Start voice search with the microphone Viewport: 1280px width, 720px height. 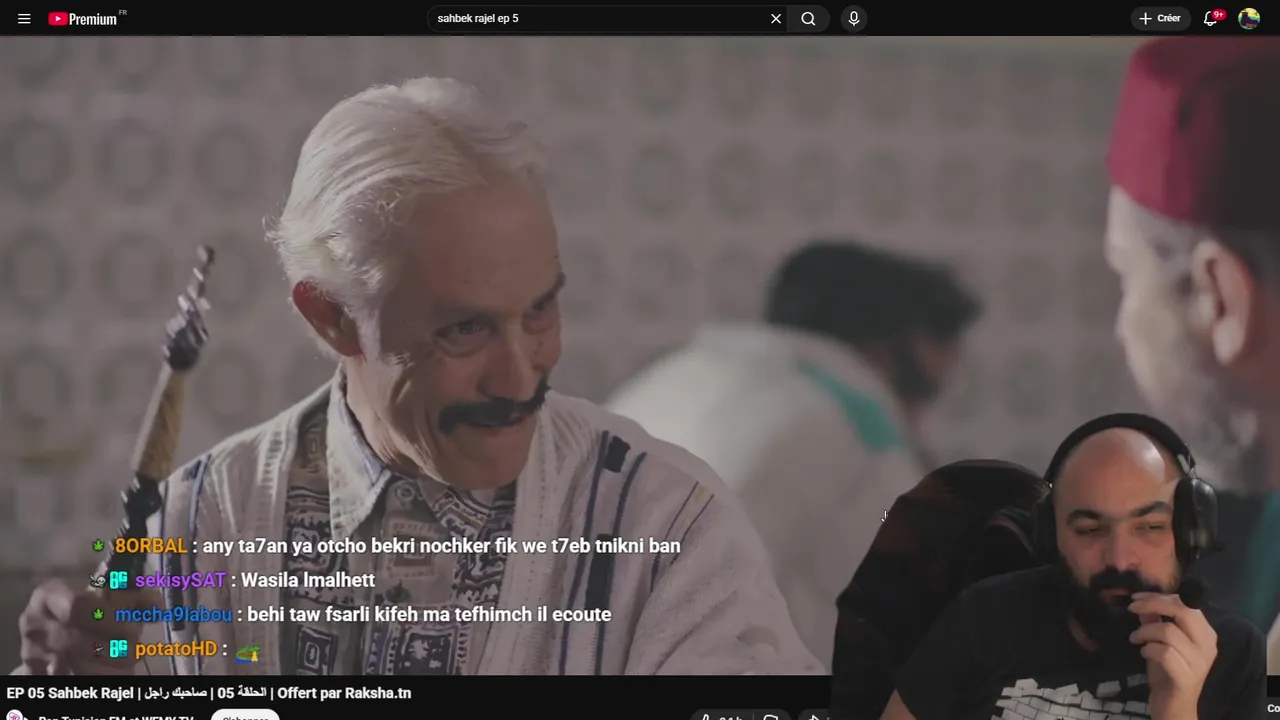coord(853,18)
